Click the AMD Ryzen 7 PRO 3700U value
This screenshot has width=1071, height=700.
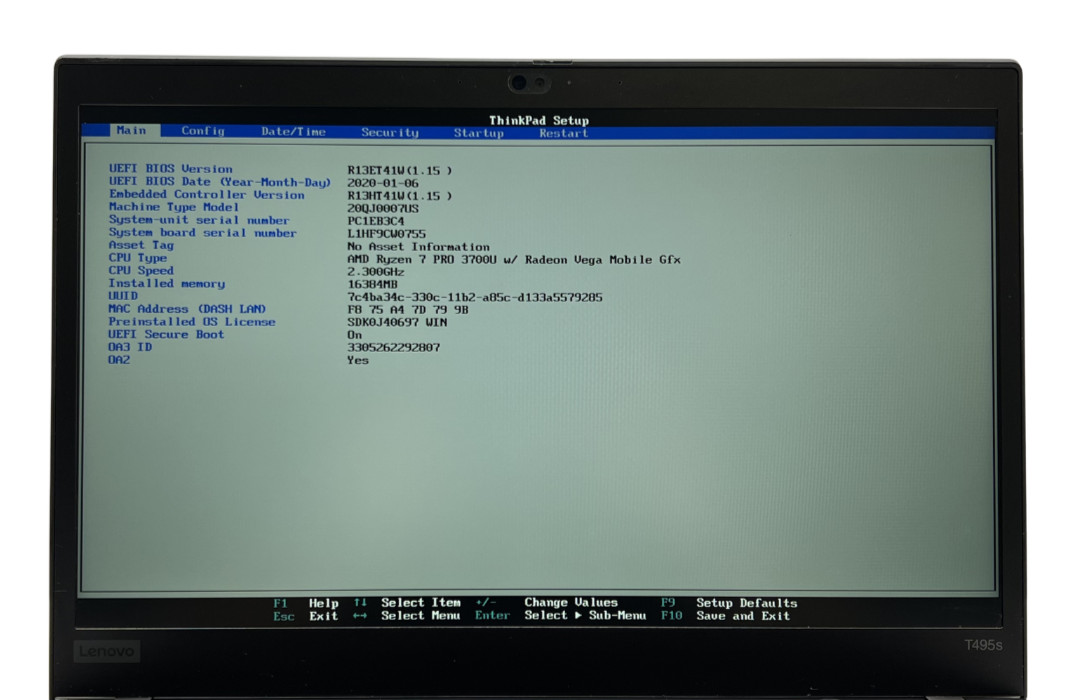tap(514, 260)
